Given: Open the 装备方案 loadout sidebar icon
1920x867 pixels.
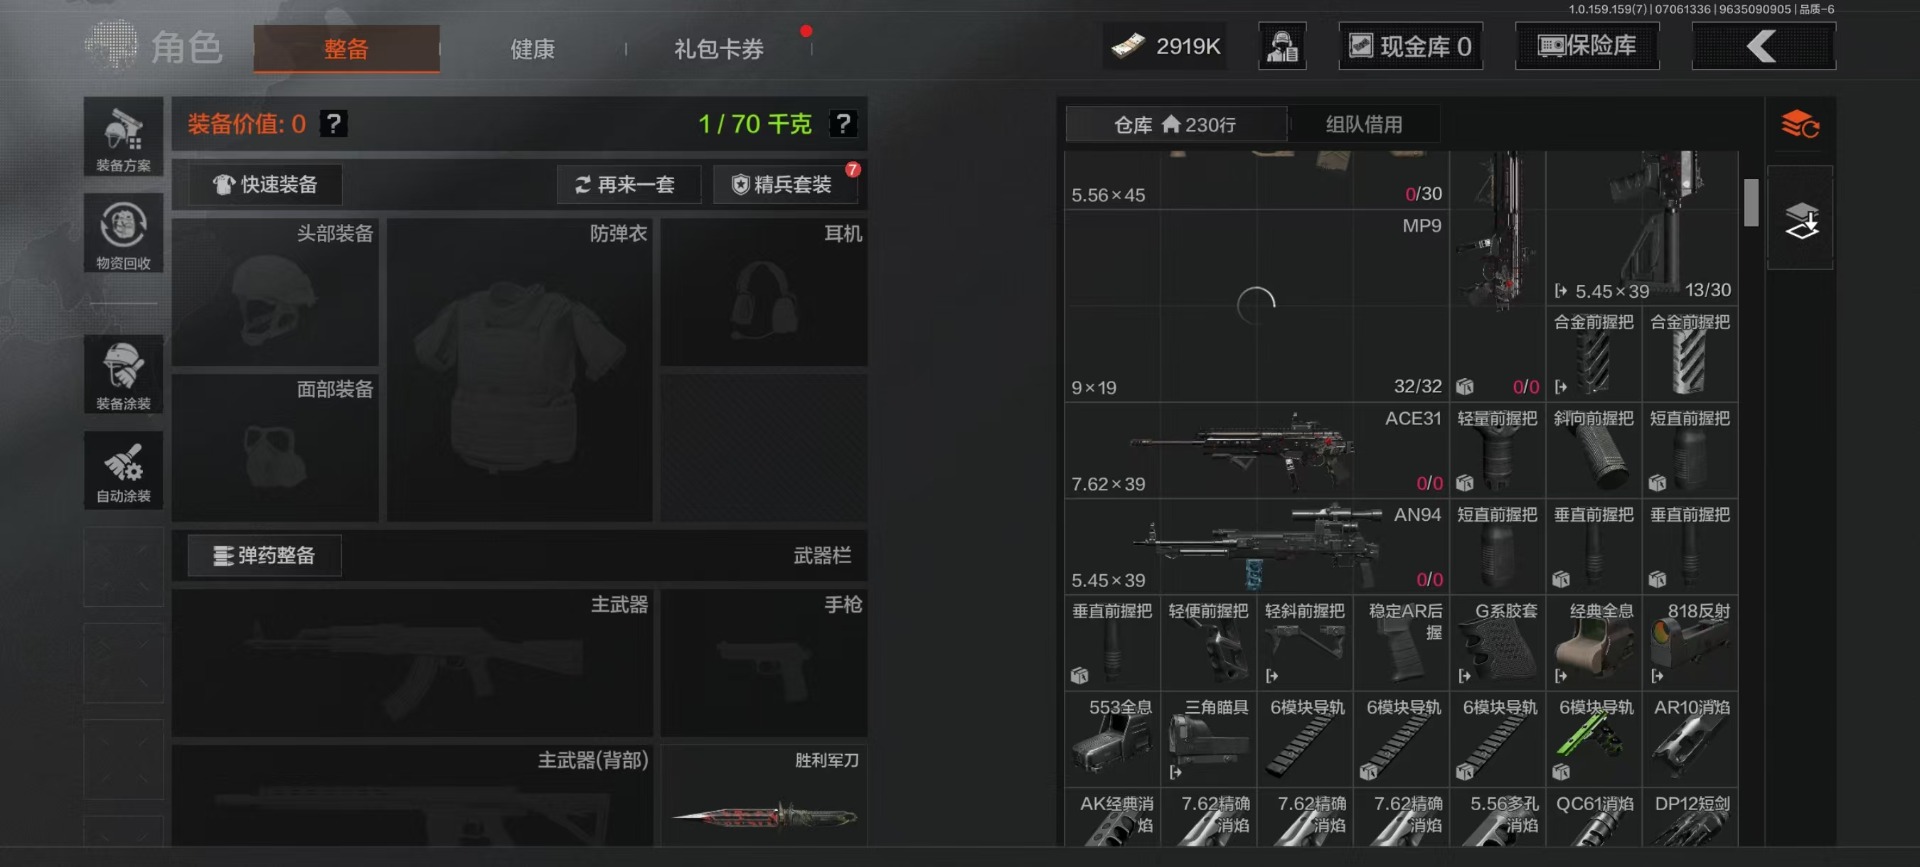Looking at the screenshot, I should 123,137.
